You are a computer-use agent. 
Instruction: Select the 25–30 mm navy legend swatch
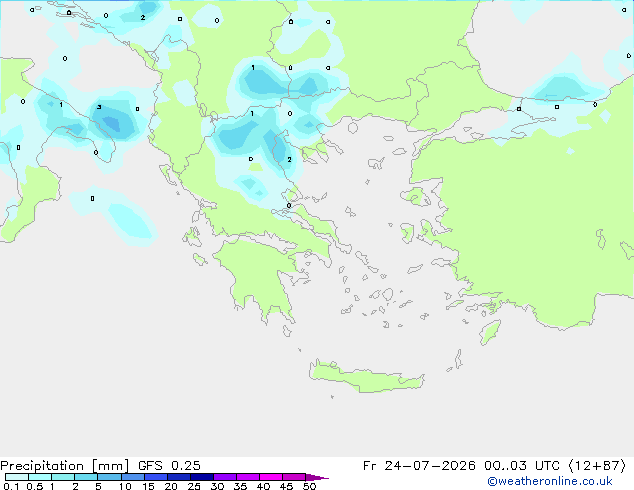[x=201, y=477]
